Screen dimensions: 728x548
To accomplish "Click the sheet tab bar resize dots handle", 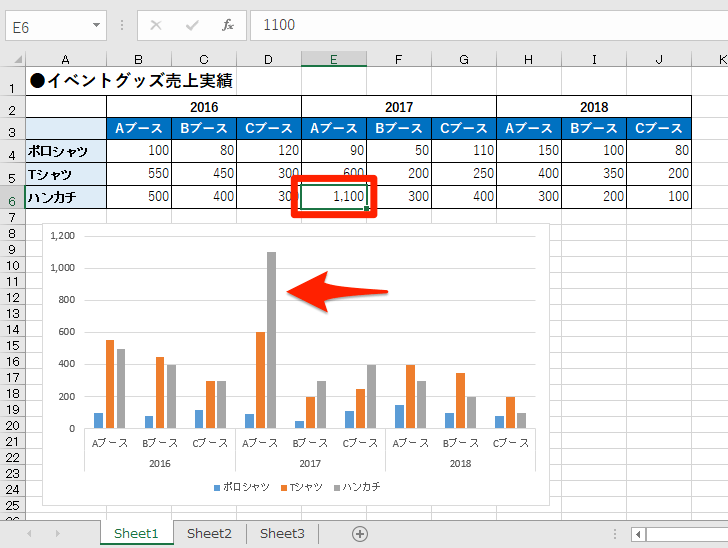I will [615, 534].
